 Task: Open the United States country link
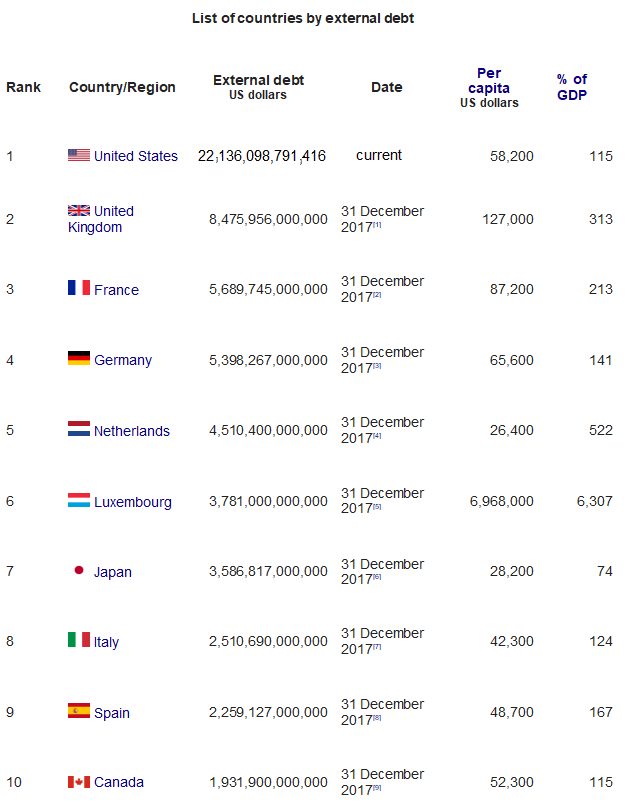click(x=136, y=156)
